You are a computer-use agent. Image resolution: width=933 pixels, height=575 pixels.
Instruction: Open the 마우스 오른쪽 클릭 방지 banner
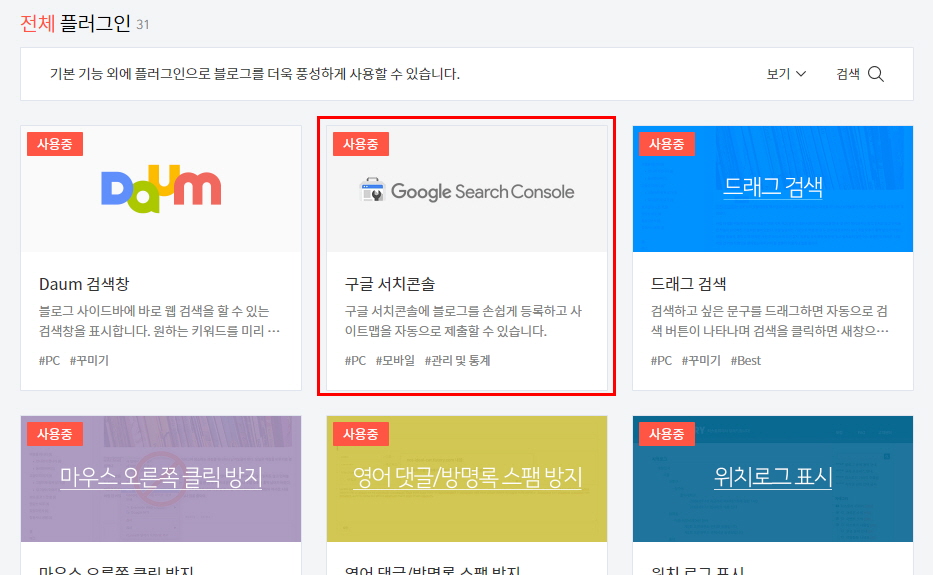(161, 479)
